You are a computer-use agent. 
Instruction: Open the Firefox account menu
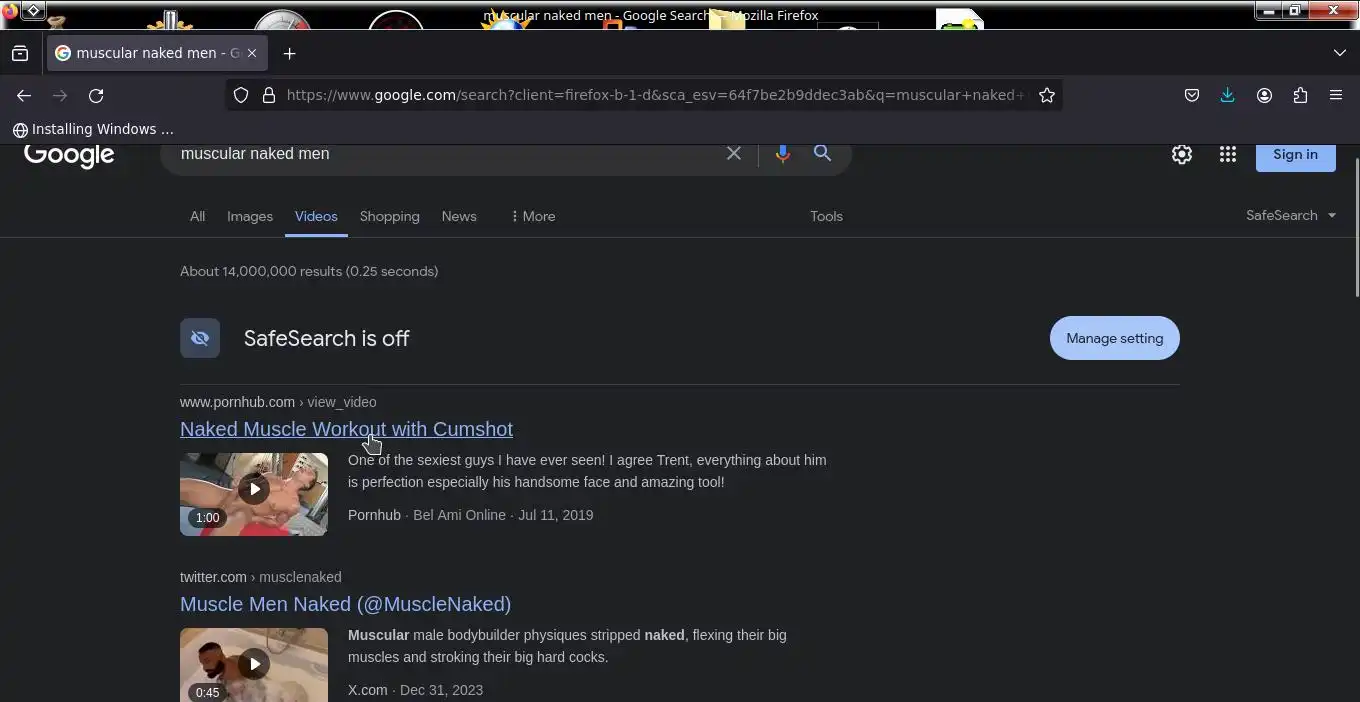coord(1264,95)
